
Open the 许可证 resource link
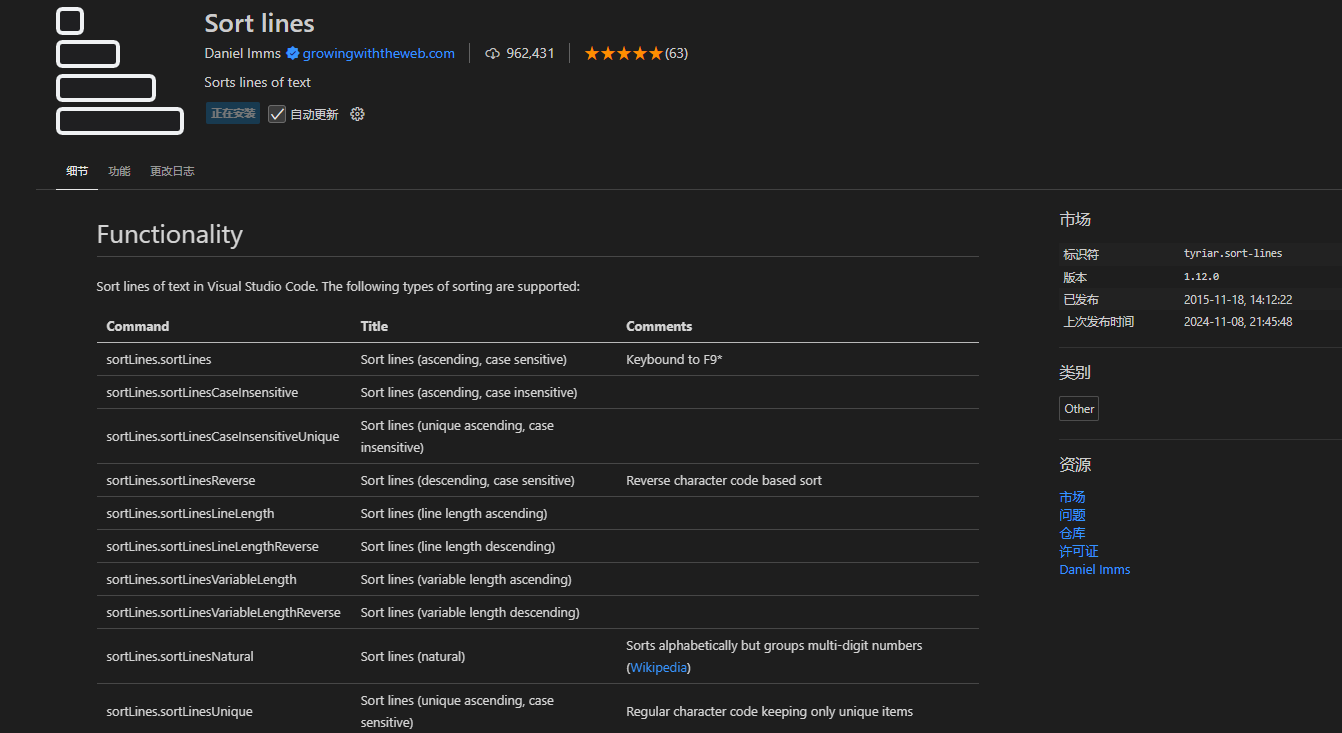1079,551
